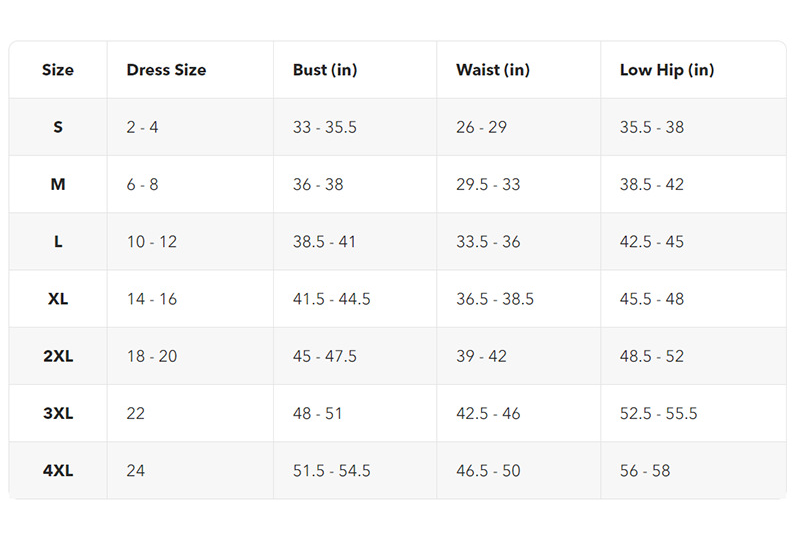This screenshot has height=533, width=800.
Task: Select the 2XL size row label
Action: click(x=58, y=356)
